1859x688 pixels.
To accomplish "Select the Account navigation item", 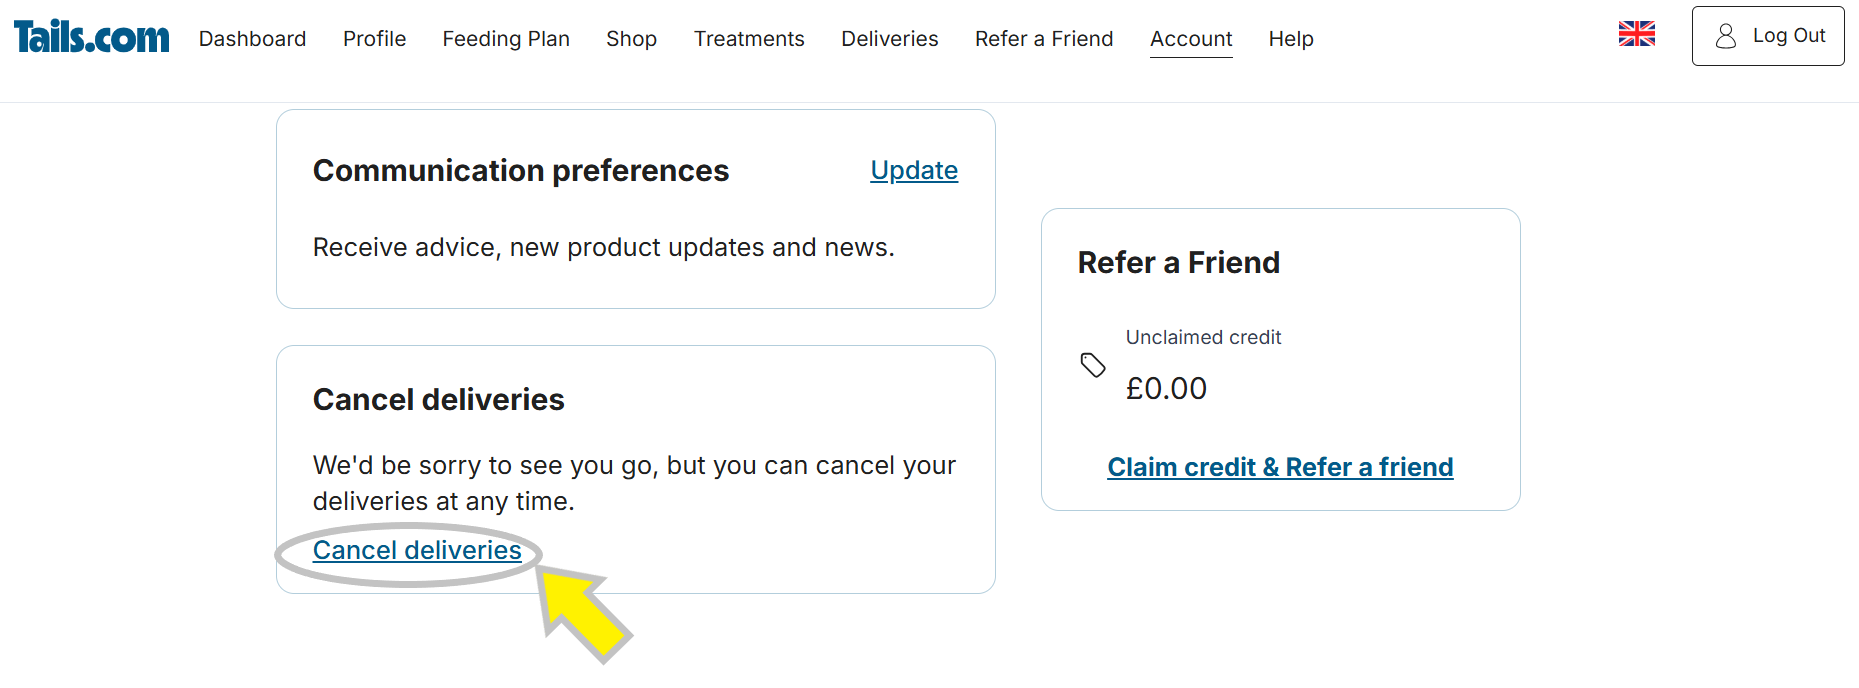I will (x=1191, y=39).
